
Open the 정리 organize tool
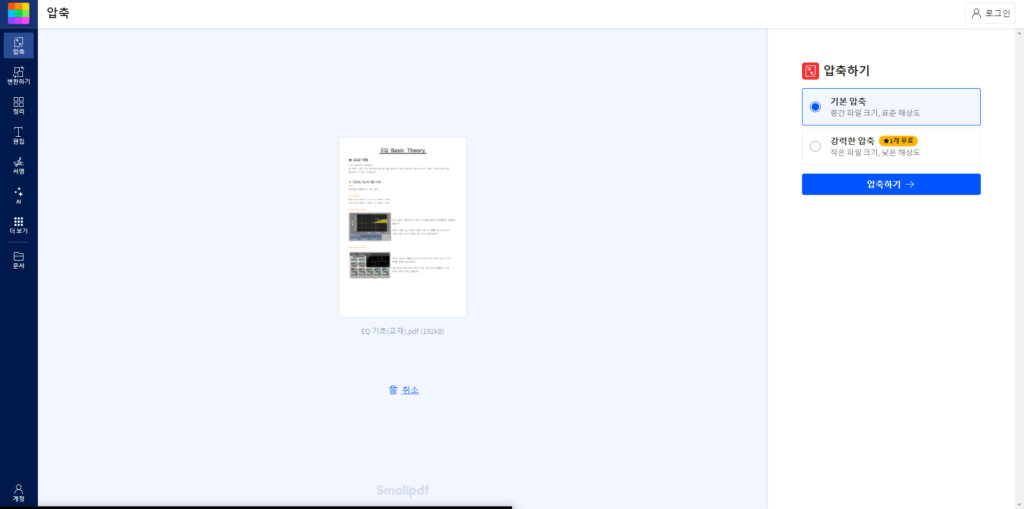point(18,105)
